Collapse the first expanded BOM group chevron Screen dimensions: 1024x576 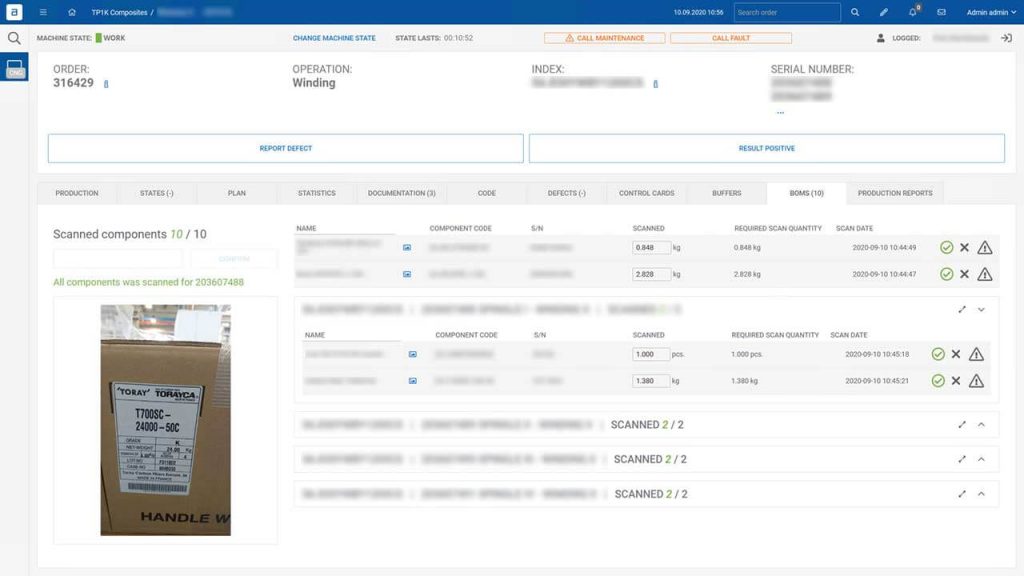tap(981, 310)
